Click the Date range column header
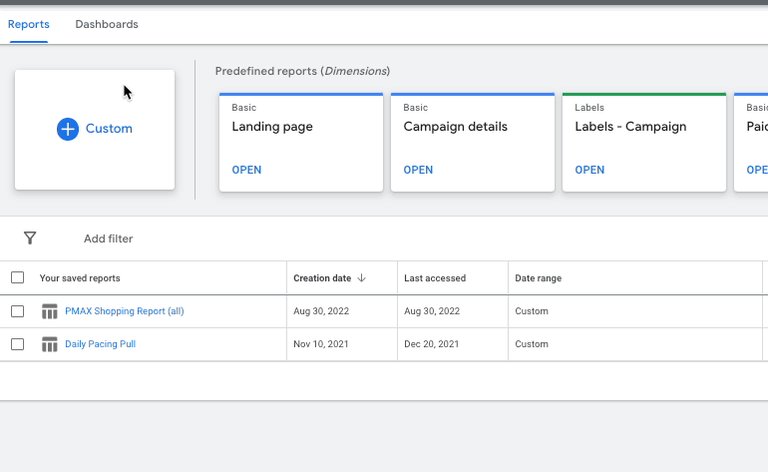 point(538,278)
